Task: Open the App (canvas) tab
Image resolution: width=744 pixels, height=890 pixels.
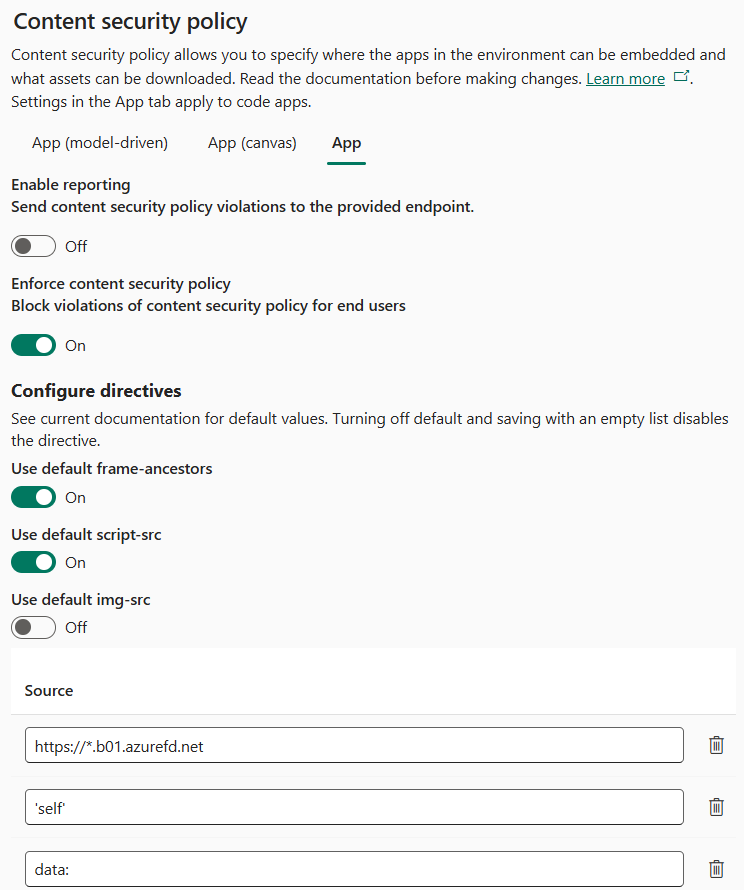Action: point(252,143)
